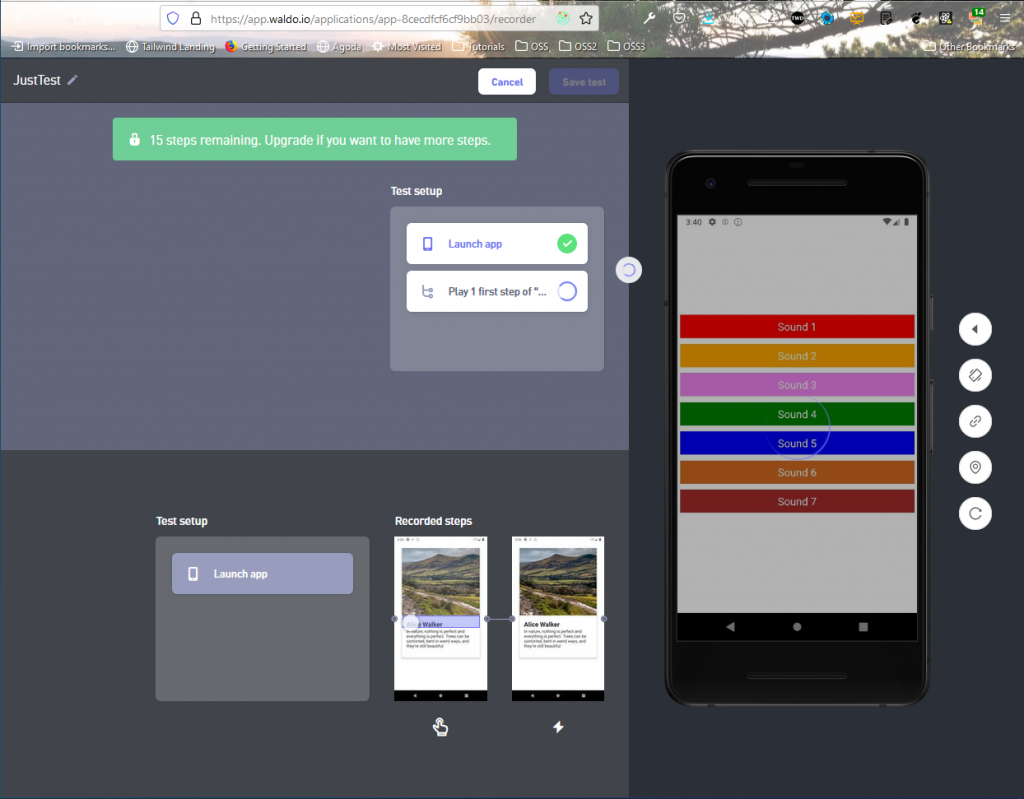Tap the Sound 6 brown bar
1024x799 pixels.
pyautogui.click(x=797, y=472)
